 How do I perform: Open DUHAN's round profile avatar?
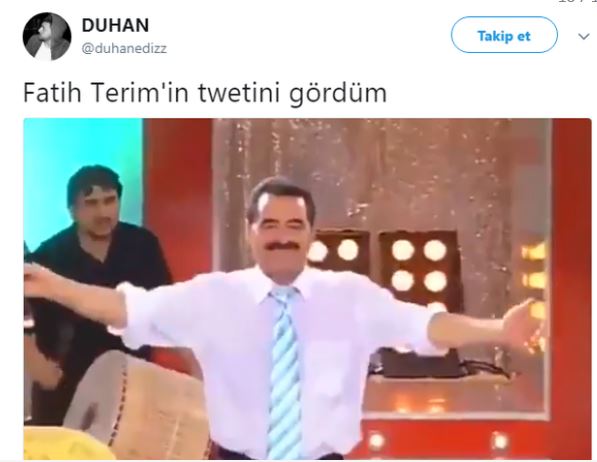(x=47, y=36)
